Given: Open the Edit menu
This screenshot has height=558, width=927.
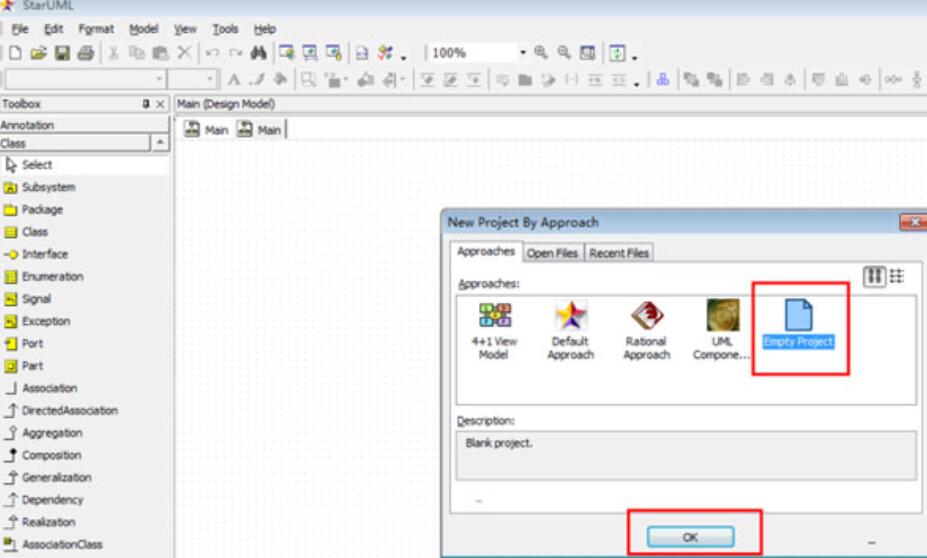Looking at the screenshot, I should [x=54, y=29].
